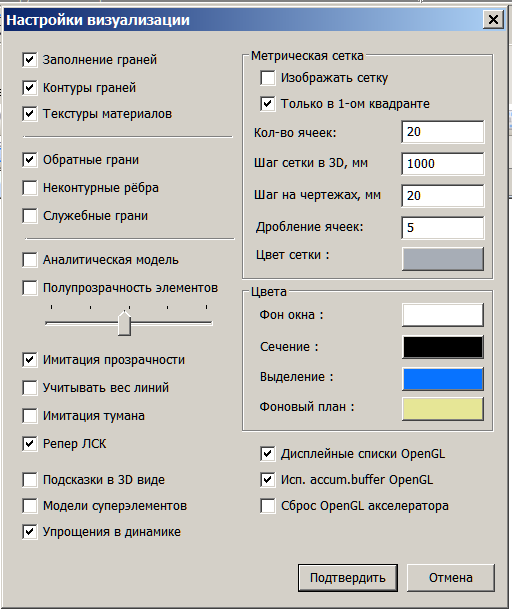The image size is (512, 612).
Task: Uncheck the Заполнение граней checkbox
Action: [x=30, y=60]
